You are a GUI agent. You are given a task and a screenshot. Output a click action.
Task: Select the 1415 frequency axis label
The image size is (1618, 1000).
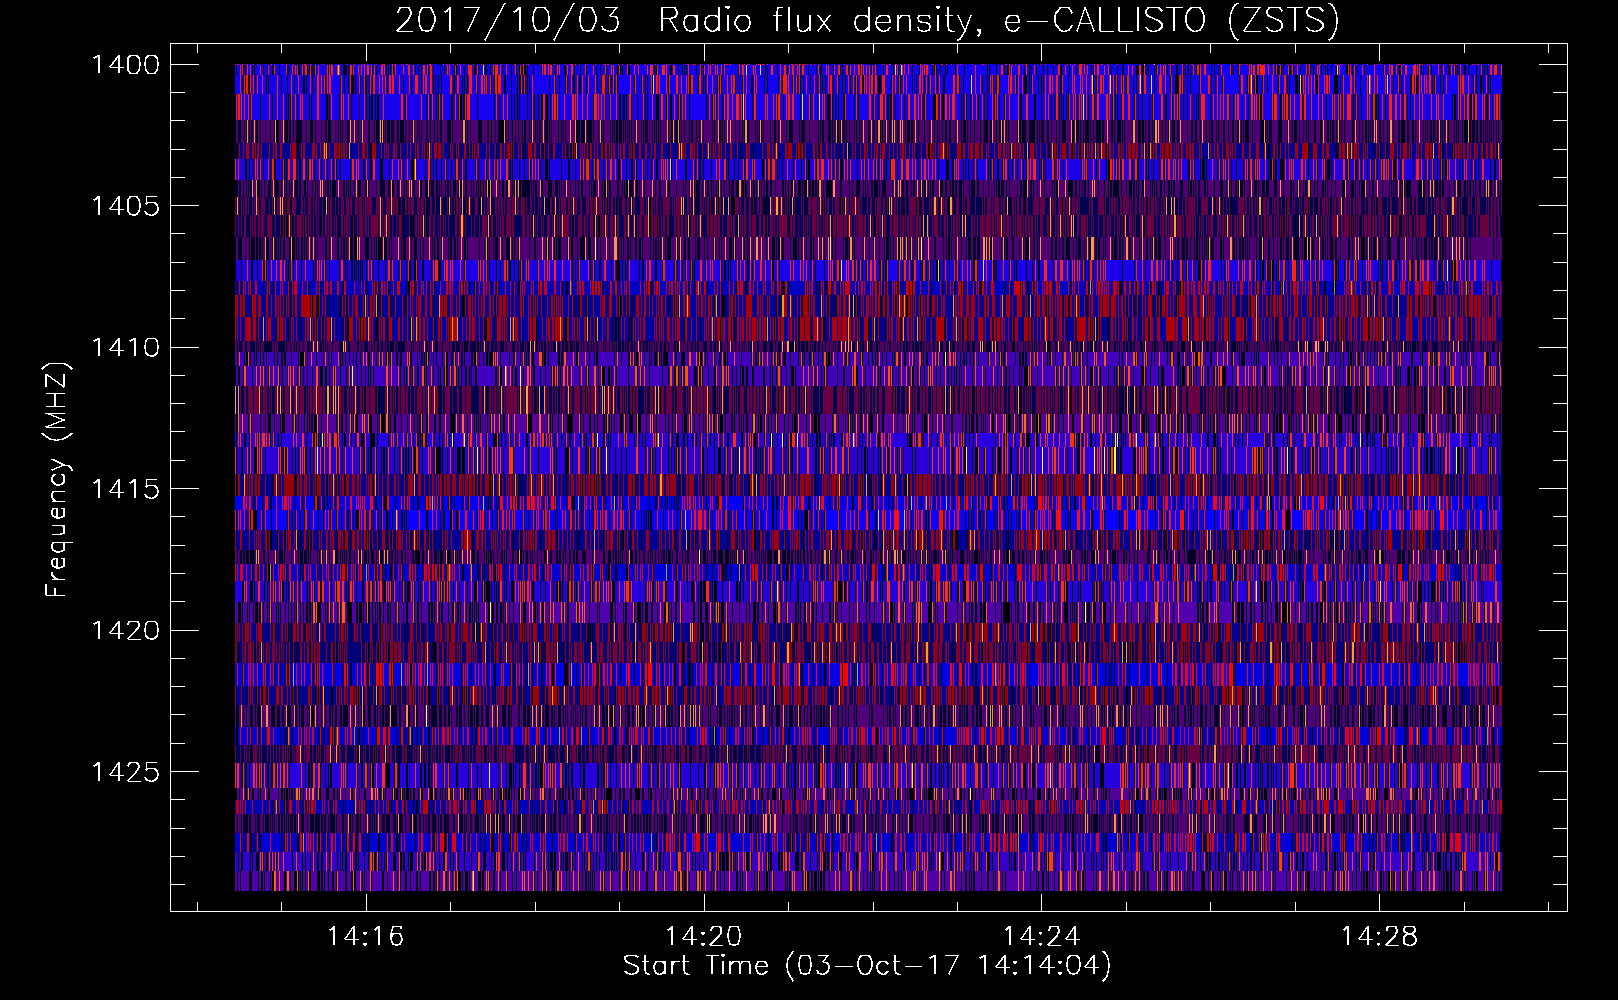point(125,489)
